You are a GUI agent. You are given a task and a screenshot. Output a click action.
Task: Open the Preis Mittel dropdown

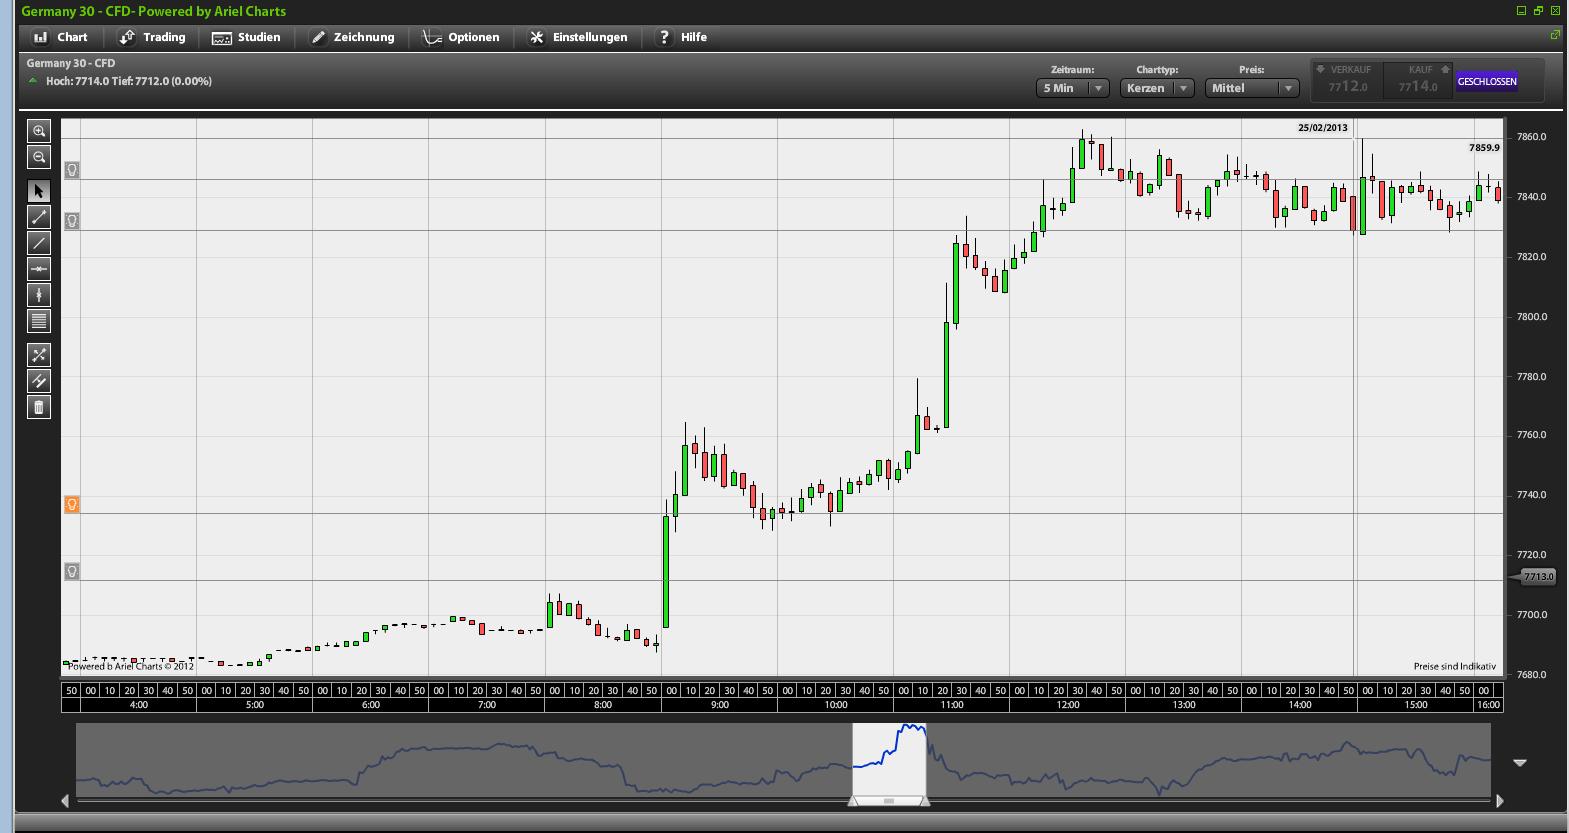tap(1252, 88)
